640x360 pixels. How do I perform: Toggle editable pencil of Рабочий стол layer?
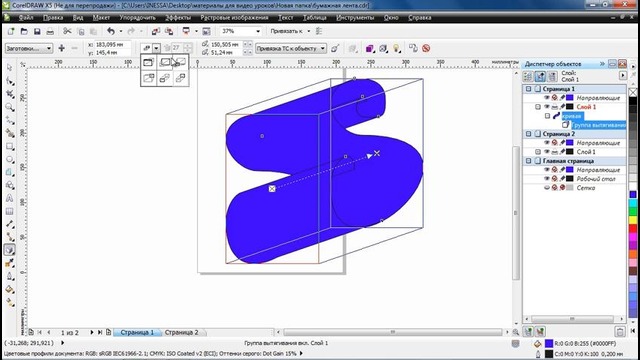(x=562, y=178)
